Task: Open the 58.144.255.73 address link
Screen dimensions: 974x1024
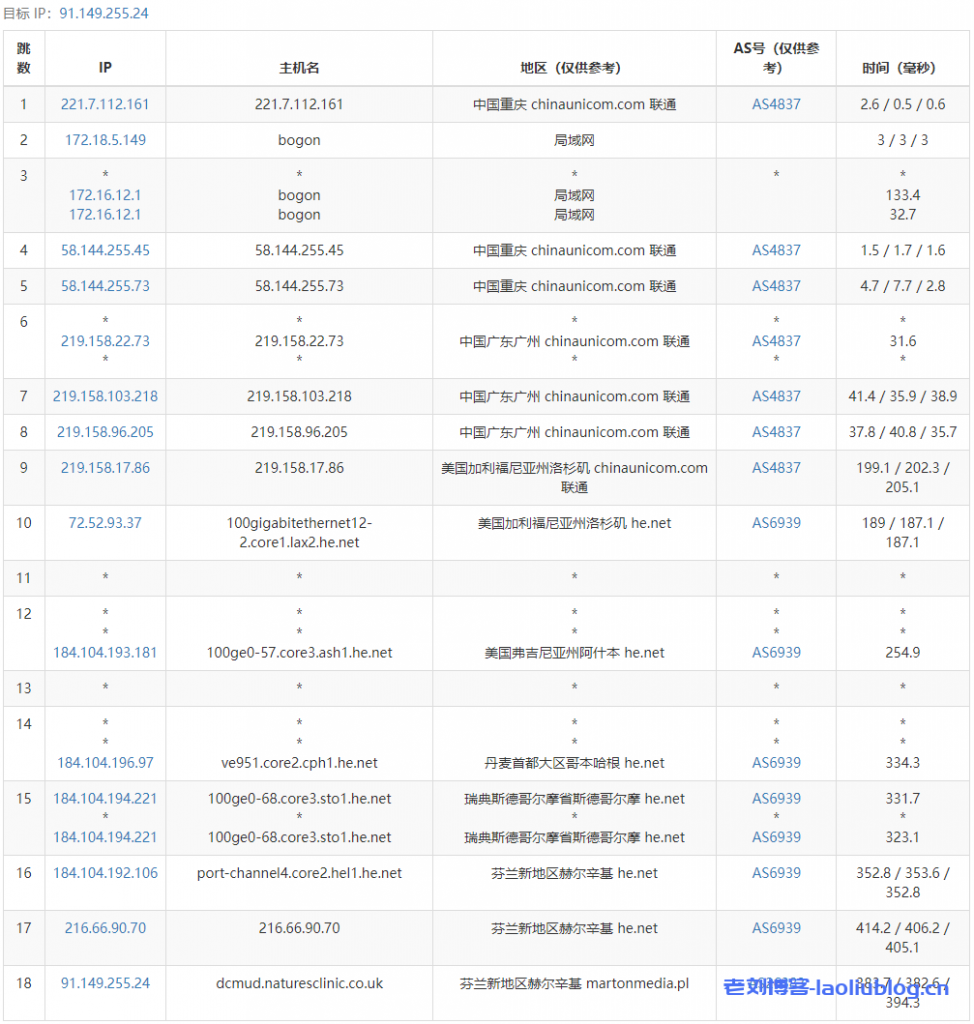Action: pos(105,286)
